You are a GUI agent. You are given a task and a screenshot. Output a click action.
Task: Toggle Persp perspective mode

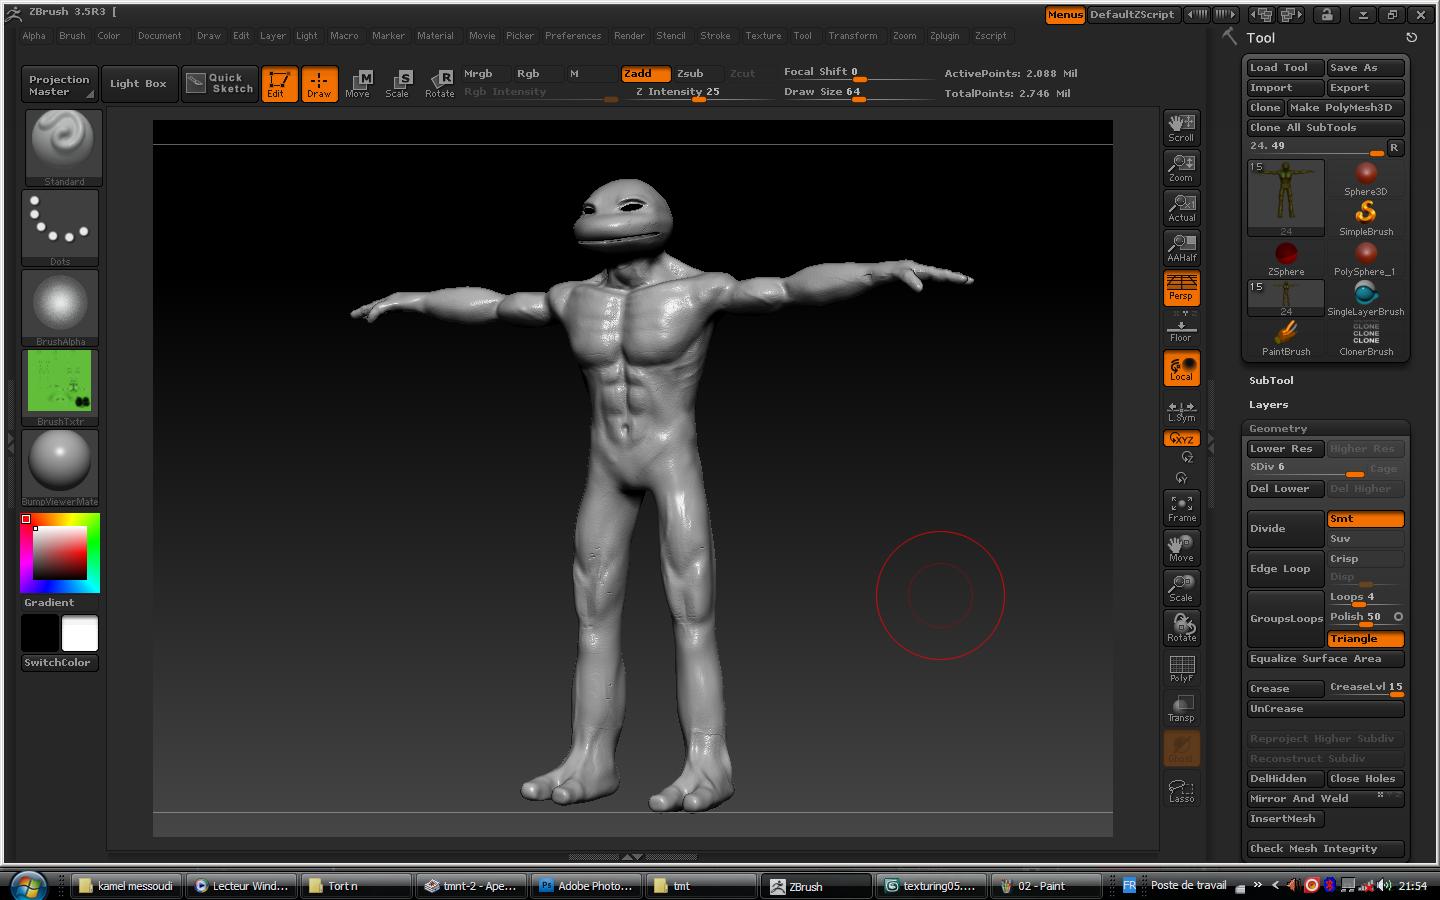click(1181, 288)
